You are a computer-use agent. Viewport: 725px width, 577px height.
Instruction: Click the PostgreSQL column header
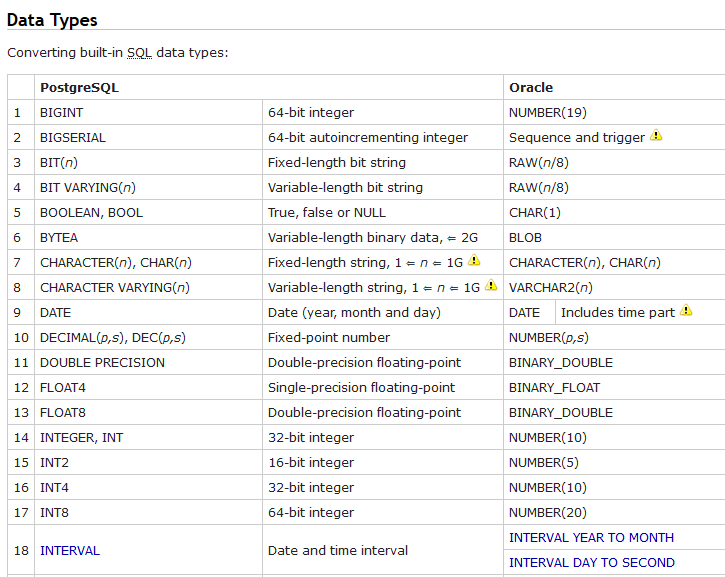269,87
